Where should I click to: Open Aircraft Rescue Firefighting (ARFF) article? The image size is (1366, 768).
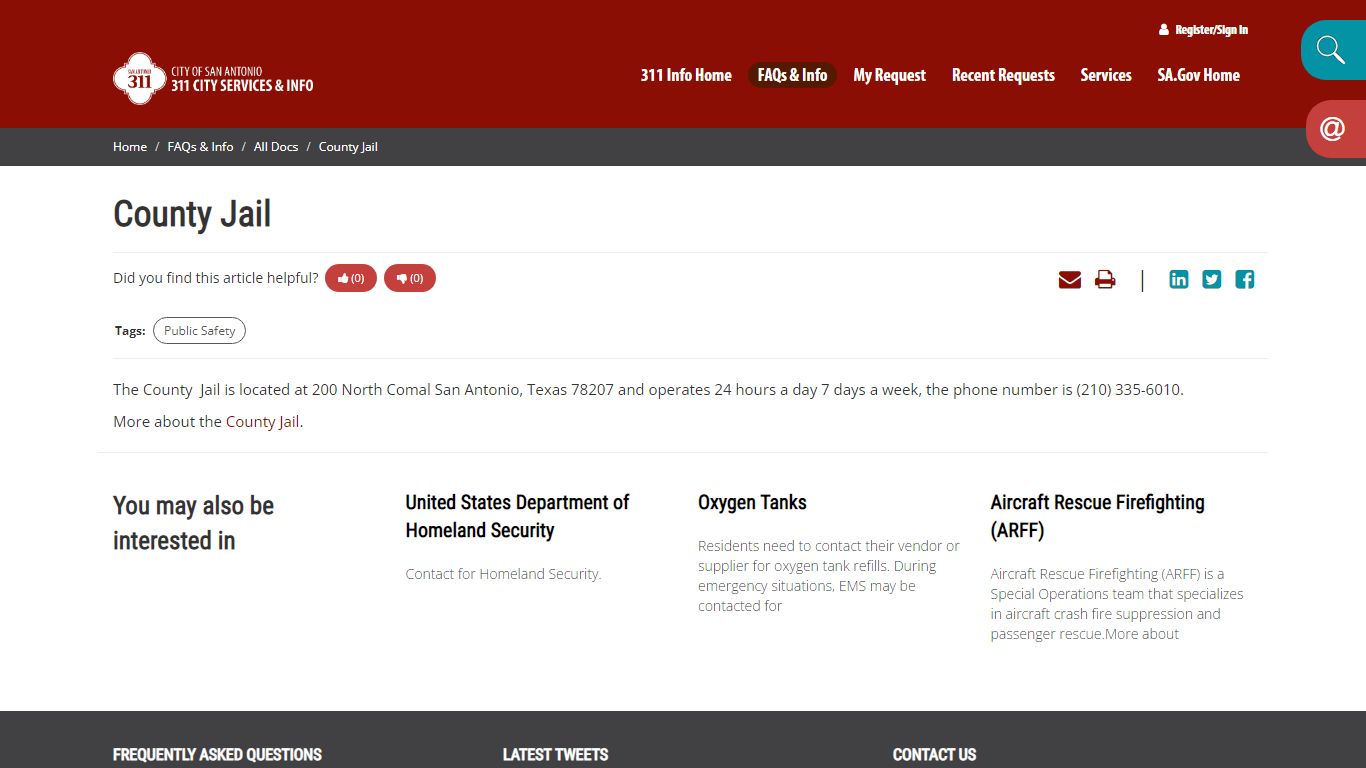[x=1097, y=516]
